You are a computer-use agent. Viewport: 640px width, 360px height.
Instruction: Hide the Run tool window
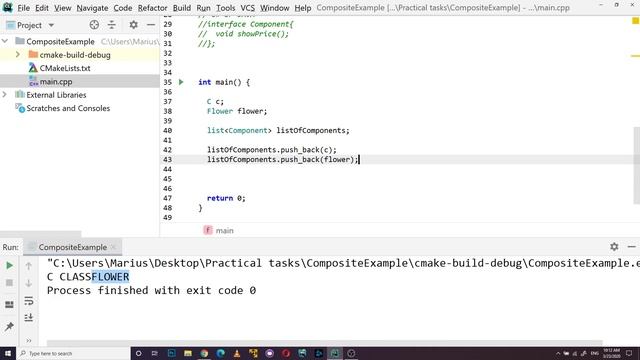tap(631, 247)
